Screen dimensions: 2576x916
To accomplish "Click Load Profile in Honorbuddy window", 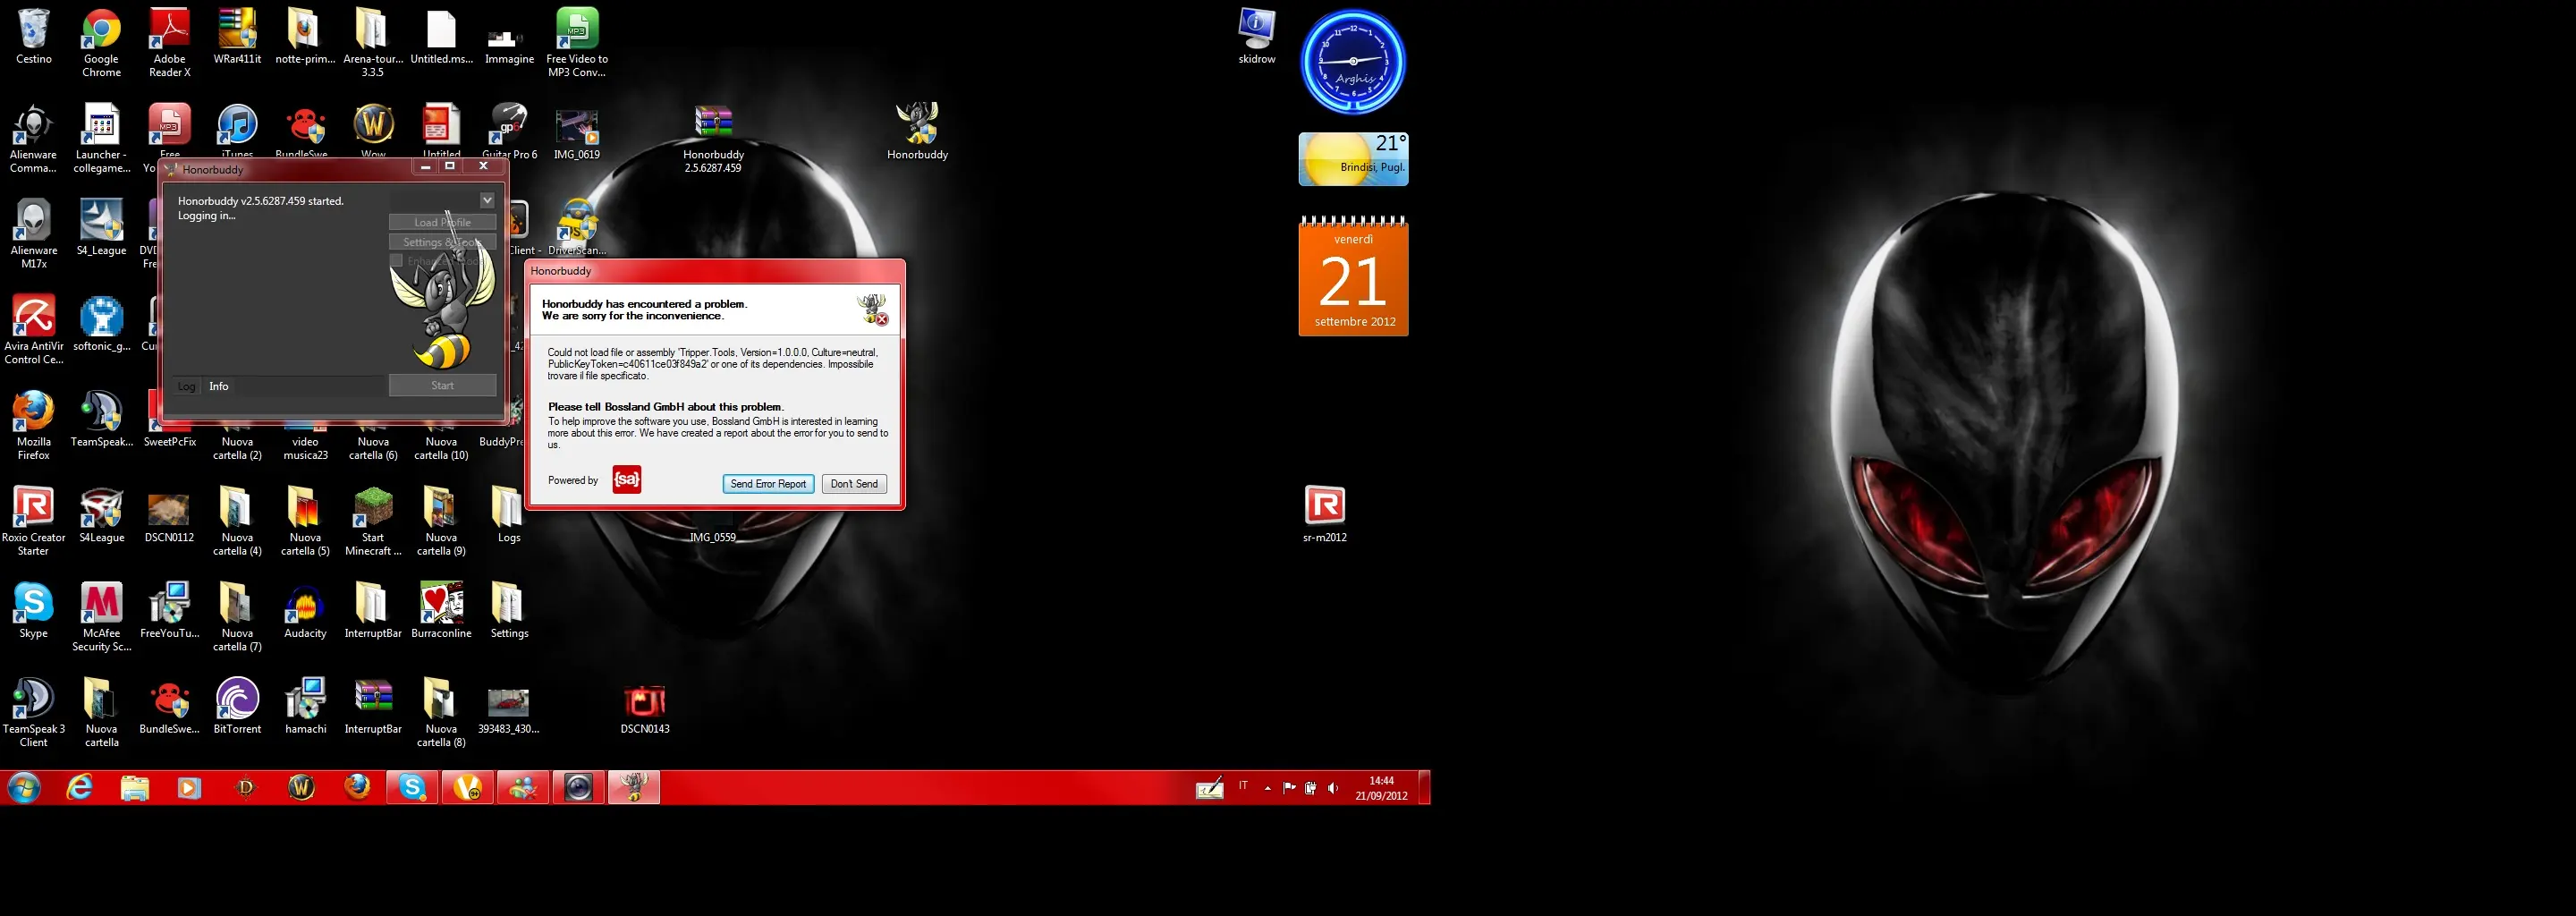I will pos(442,222).
